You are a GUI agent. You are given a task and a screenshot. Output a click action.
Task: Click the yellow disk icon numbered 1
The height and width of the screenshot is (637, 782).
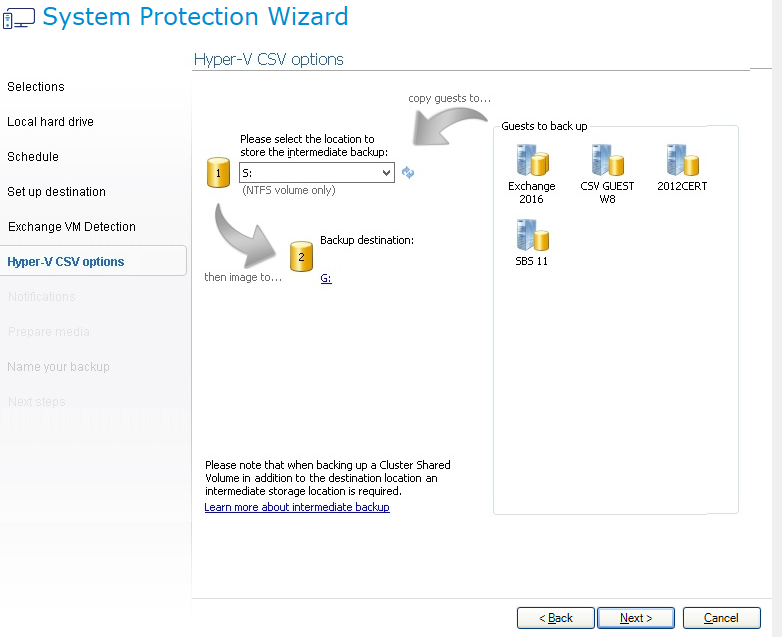click(x=218, y=173)
